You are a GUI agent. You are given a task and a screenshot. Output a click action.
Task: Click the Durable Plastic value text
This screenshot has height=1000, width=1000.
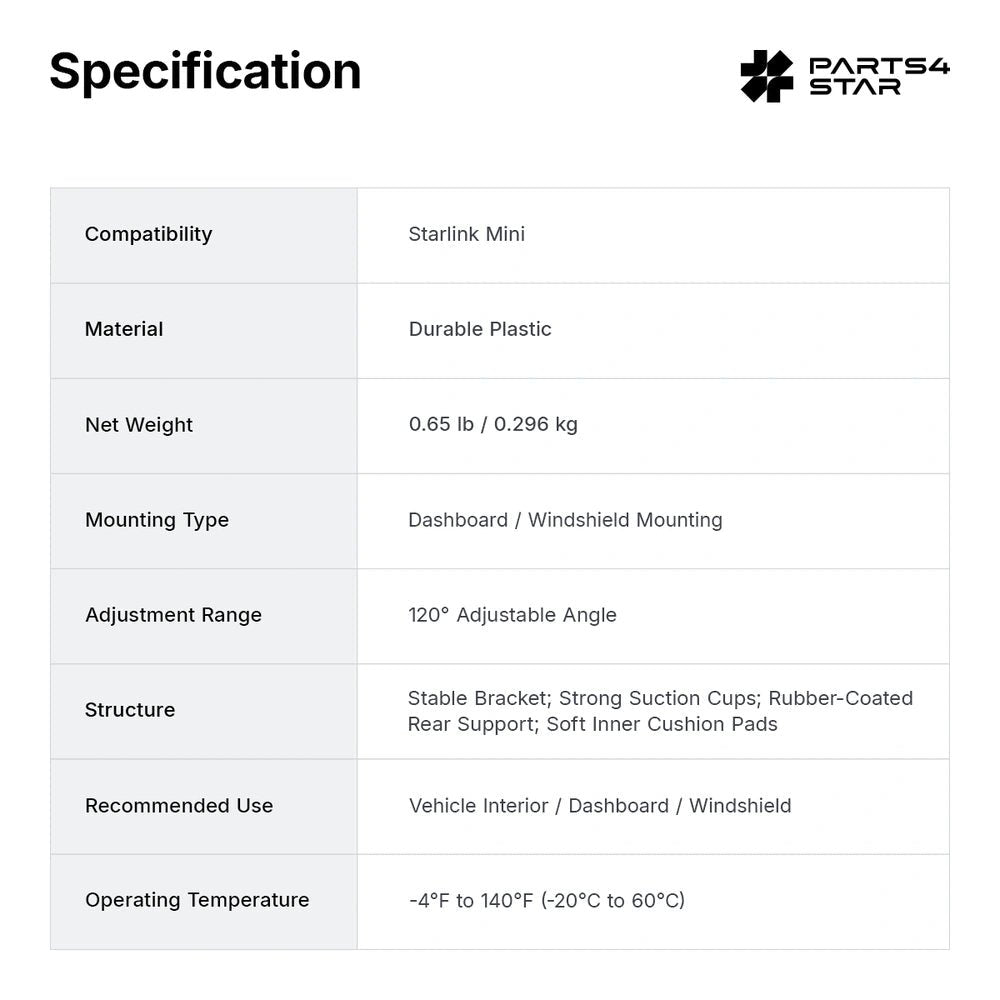point(480,329)
